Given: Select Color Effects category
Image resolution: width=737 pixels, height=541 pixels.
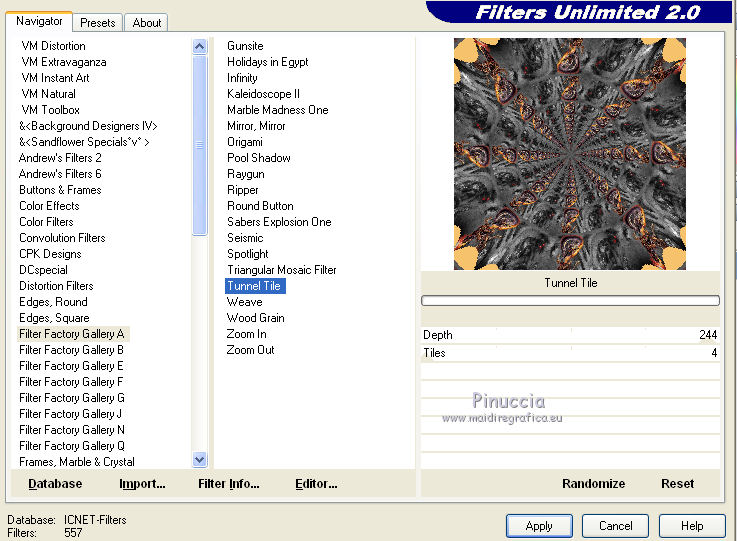Looking at the screenshot, I should (x=49, y=206).
